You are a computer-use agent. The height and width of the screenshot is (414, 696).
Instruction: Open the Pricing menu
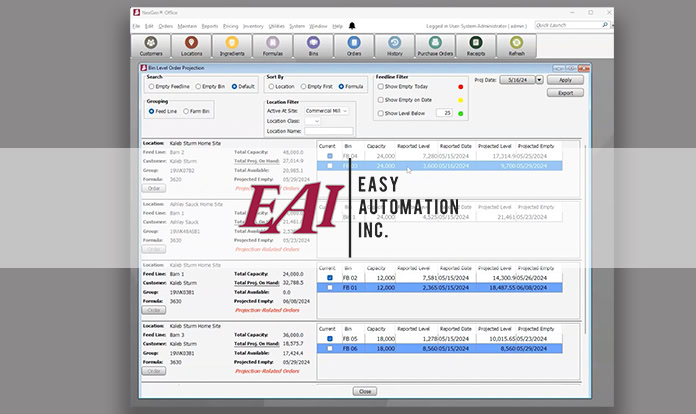tap(230, 26)
